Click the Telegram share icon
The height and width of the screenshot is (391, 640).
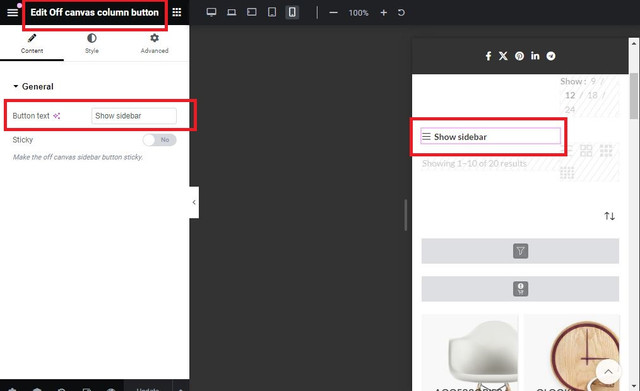point(551,56)
